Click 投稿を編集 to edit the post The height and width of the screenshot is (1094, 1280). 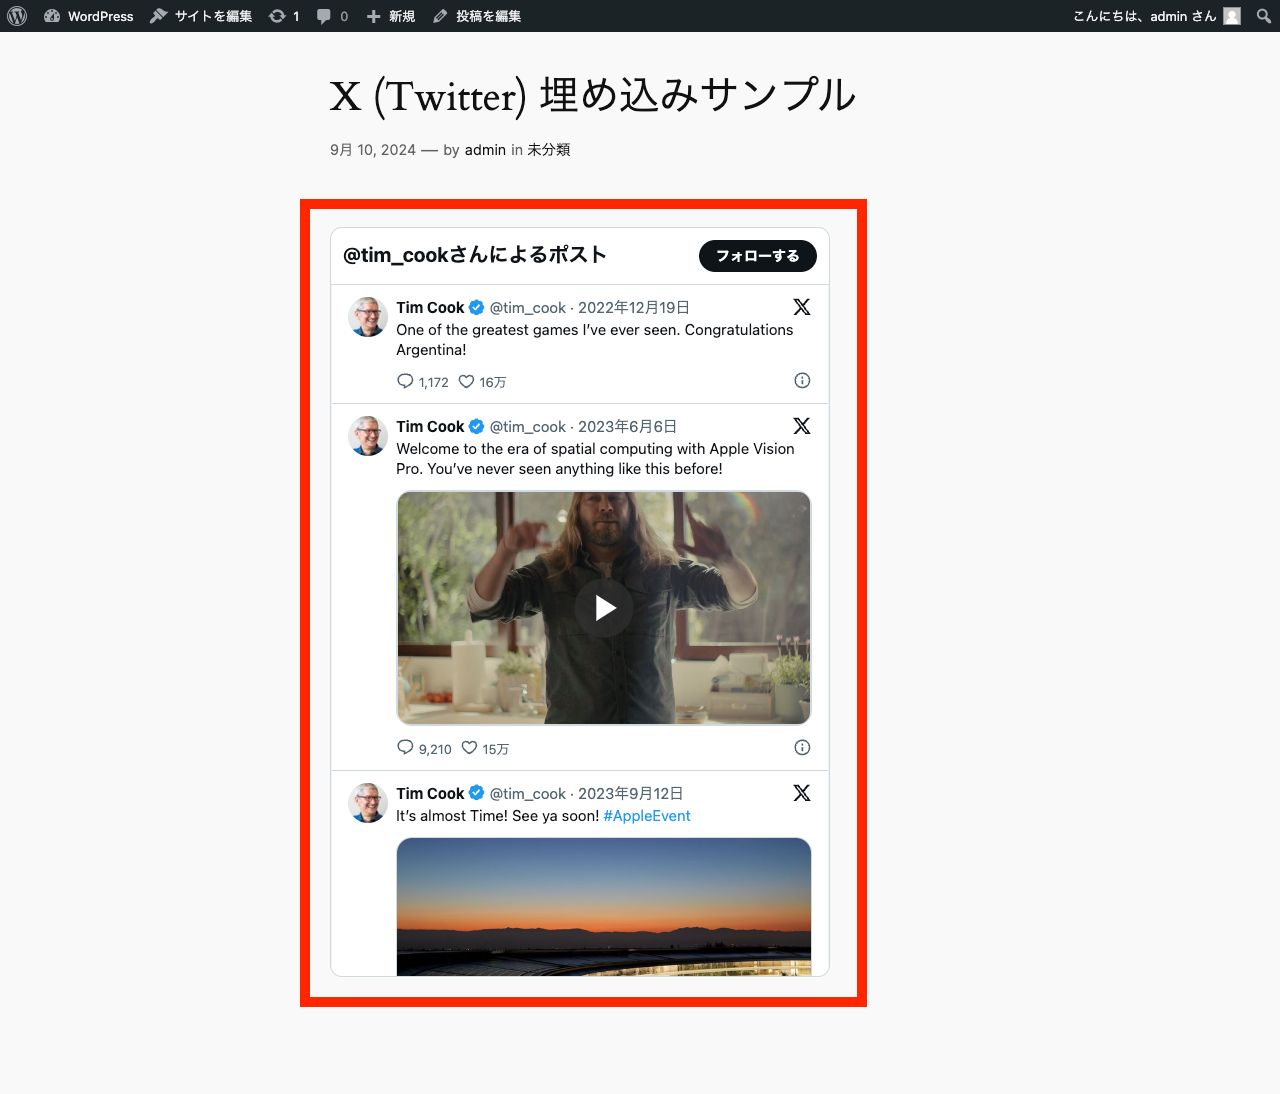(478, 16)
